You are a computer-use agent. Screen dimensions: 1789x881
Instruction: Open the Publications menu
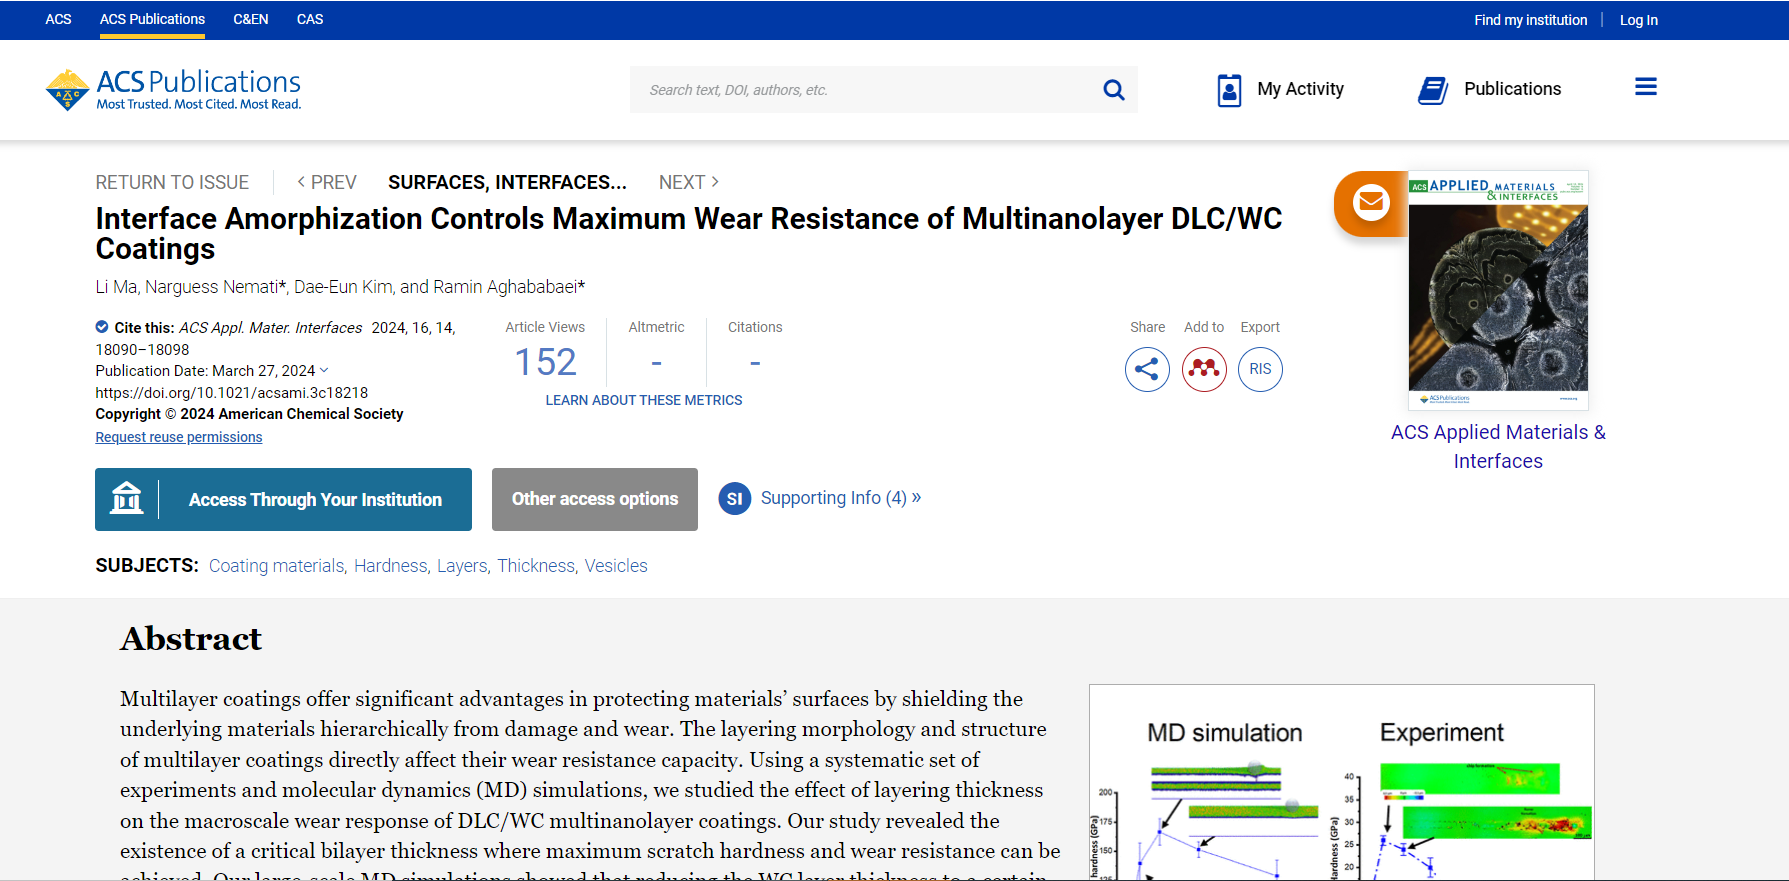tap(1490, 90)
